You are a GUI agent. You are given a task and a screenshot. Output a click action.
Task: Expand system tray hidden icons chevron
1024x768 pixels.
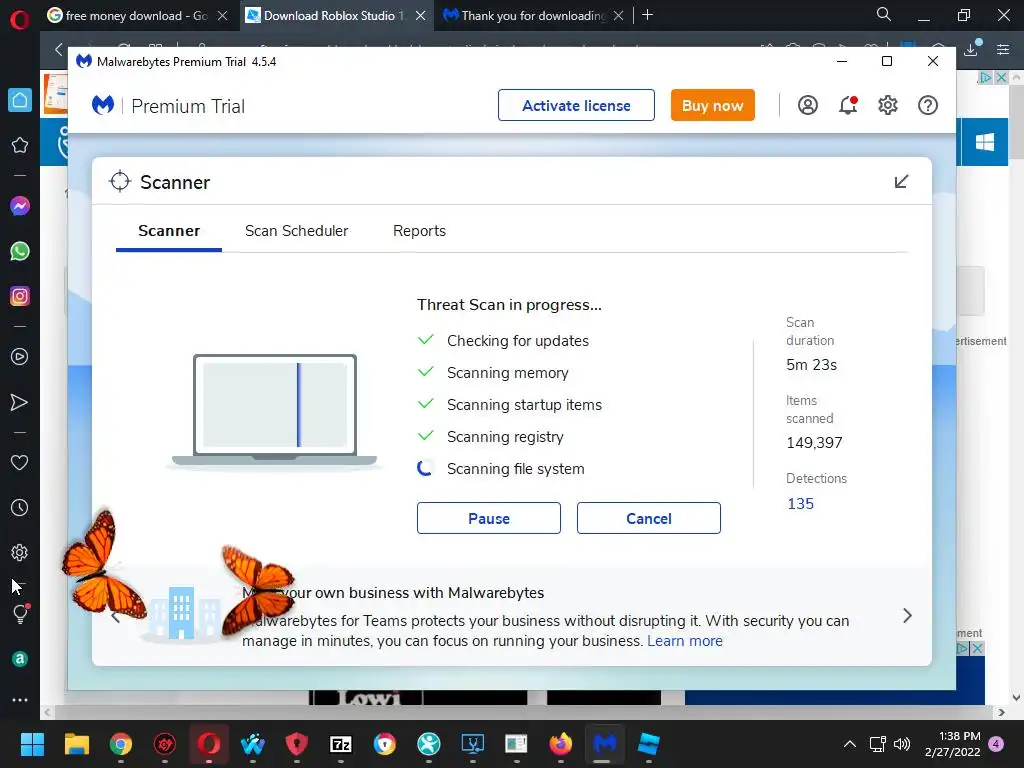point(850,744)
